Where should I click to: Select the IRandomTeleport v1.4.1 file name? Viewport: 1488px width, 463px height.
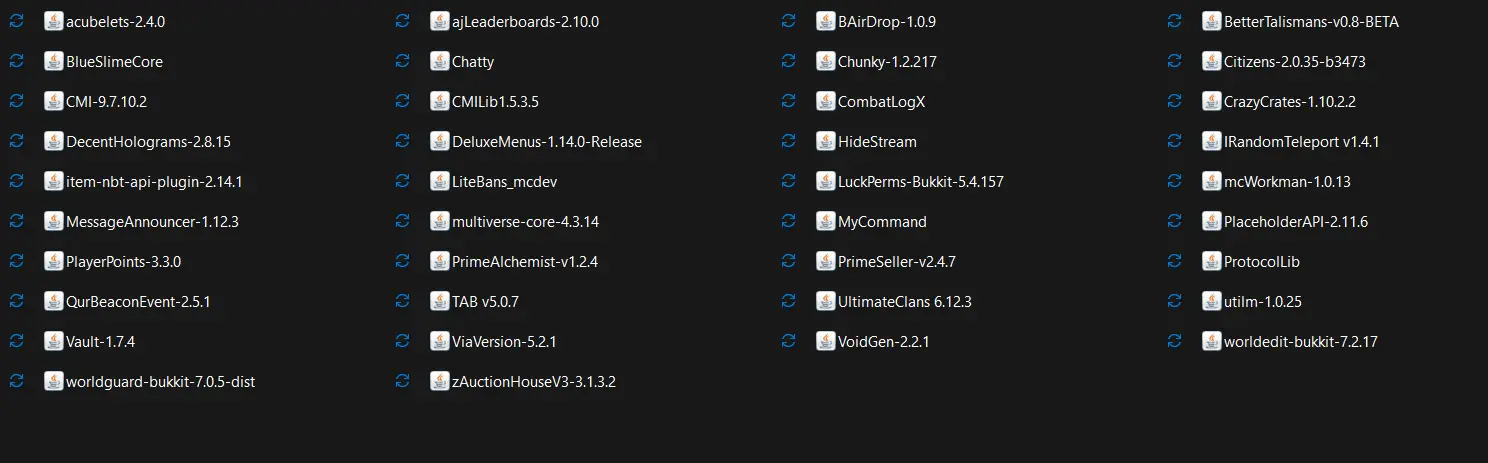tap(1302, 141)
